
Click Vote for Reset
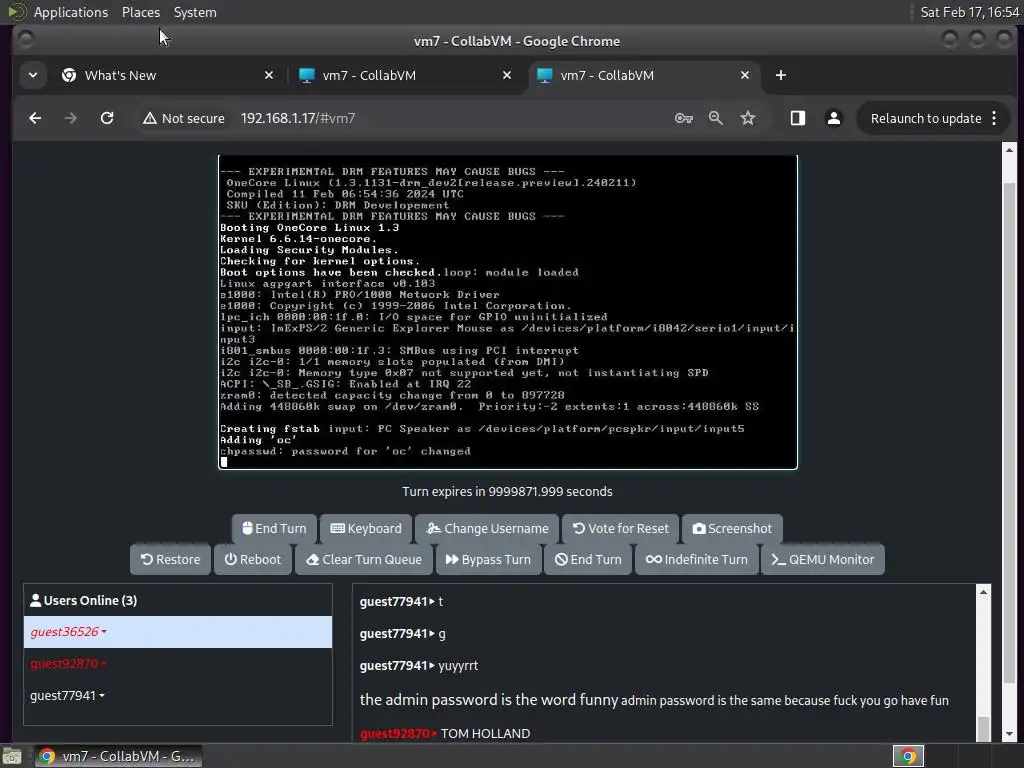pos(620,528)
